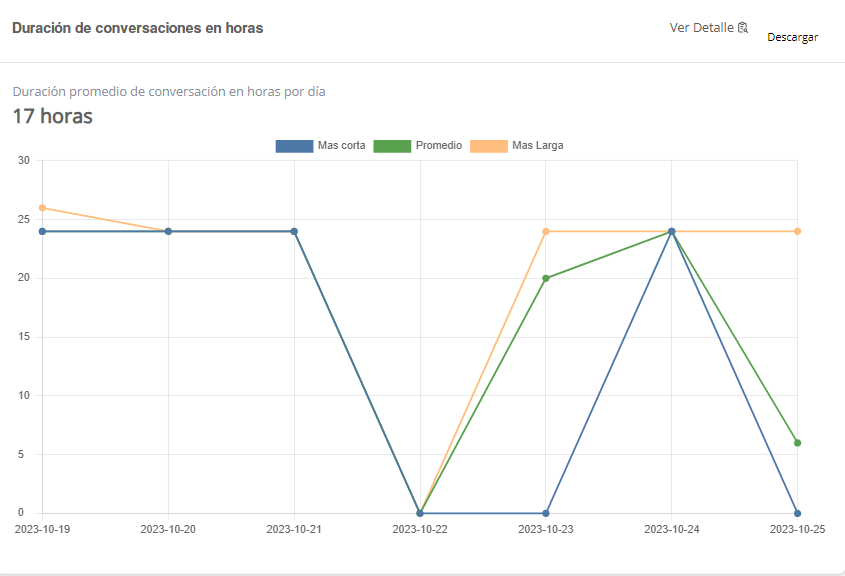Screen dimensions: 845x576
Task: Toggle the Mas Larga legend label
Action: pos(538,146)
